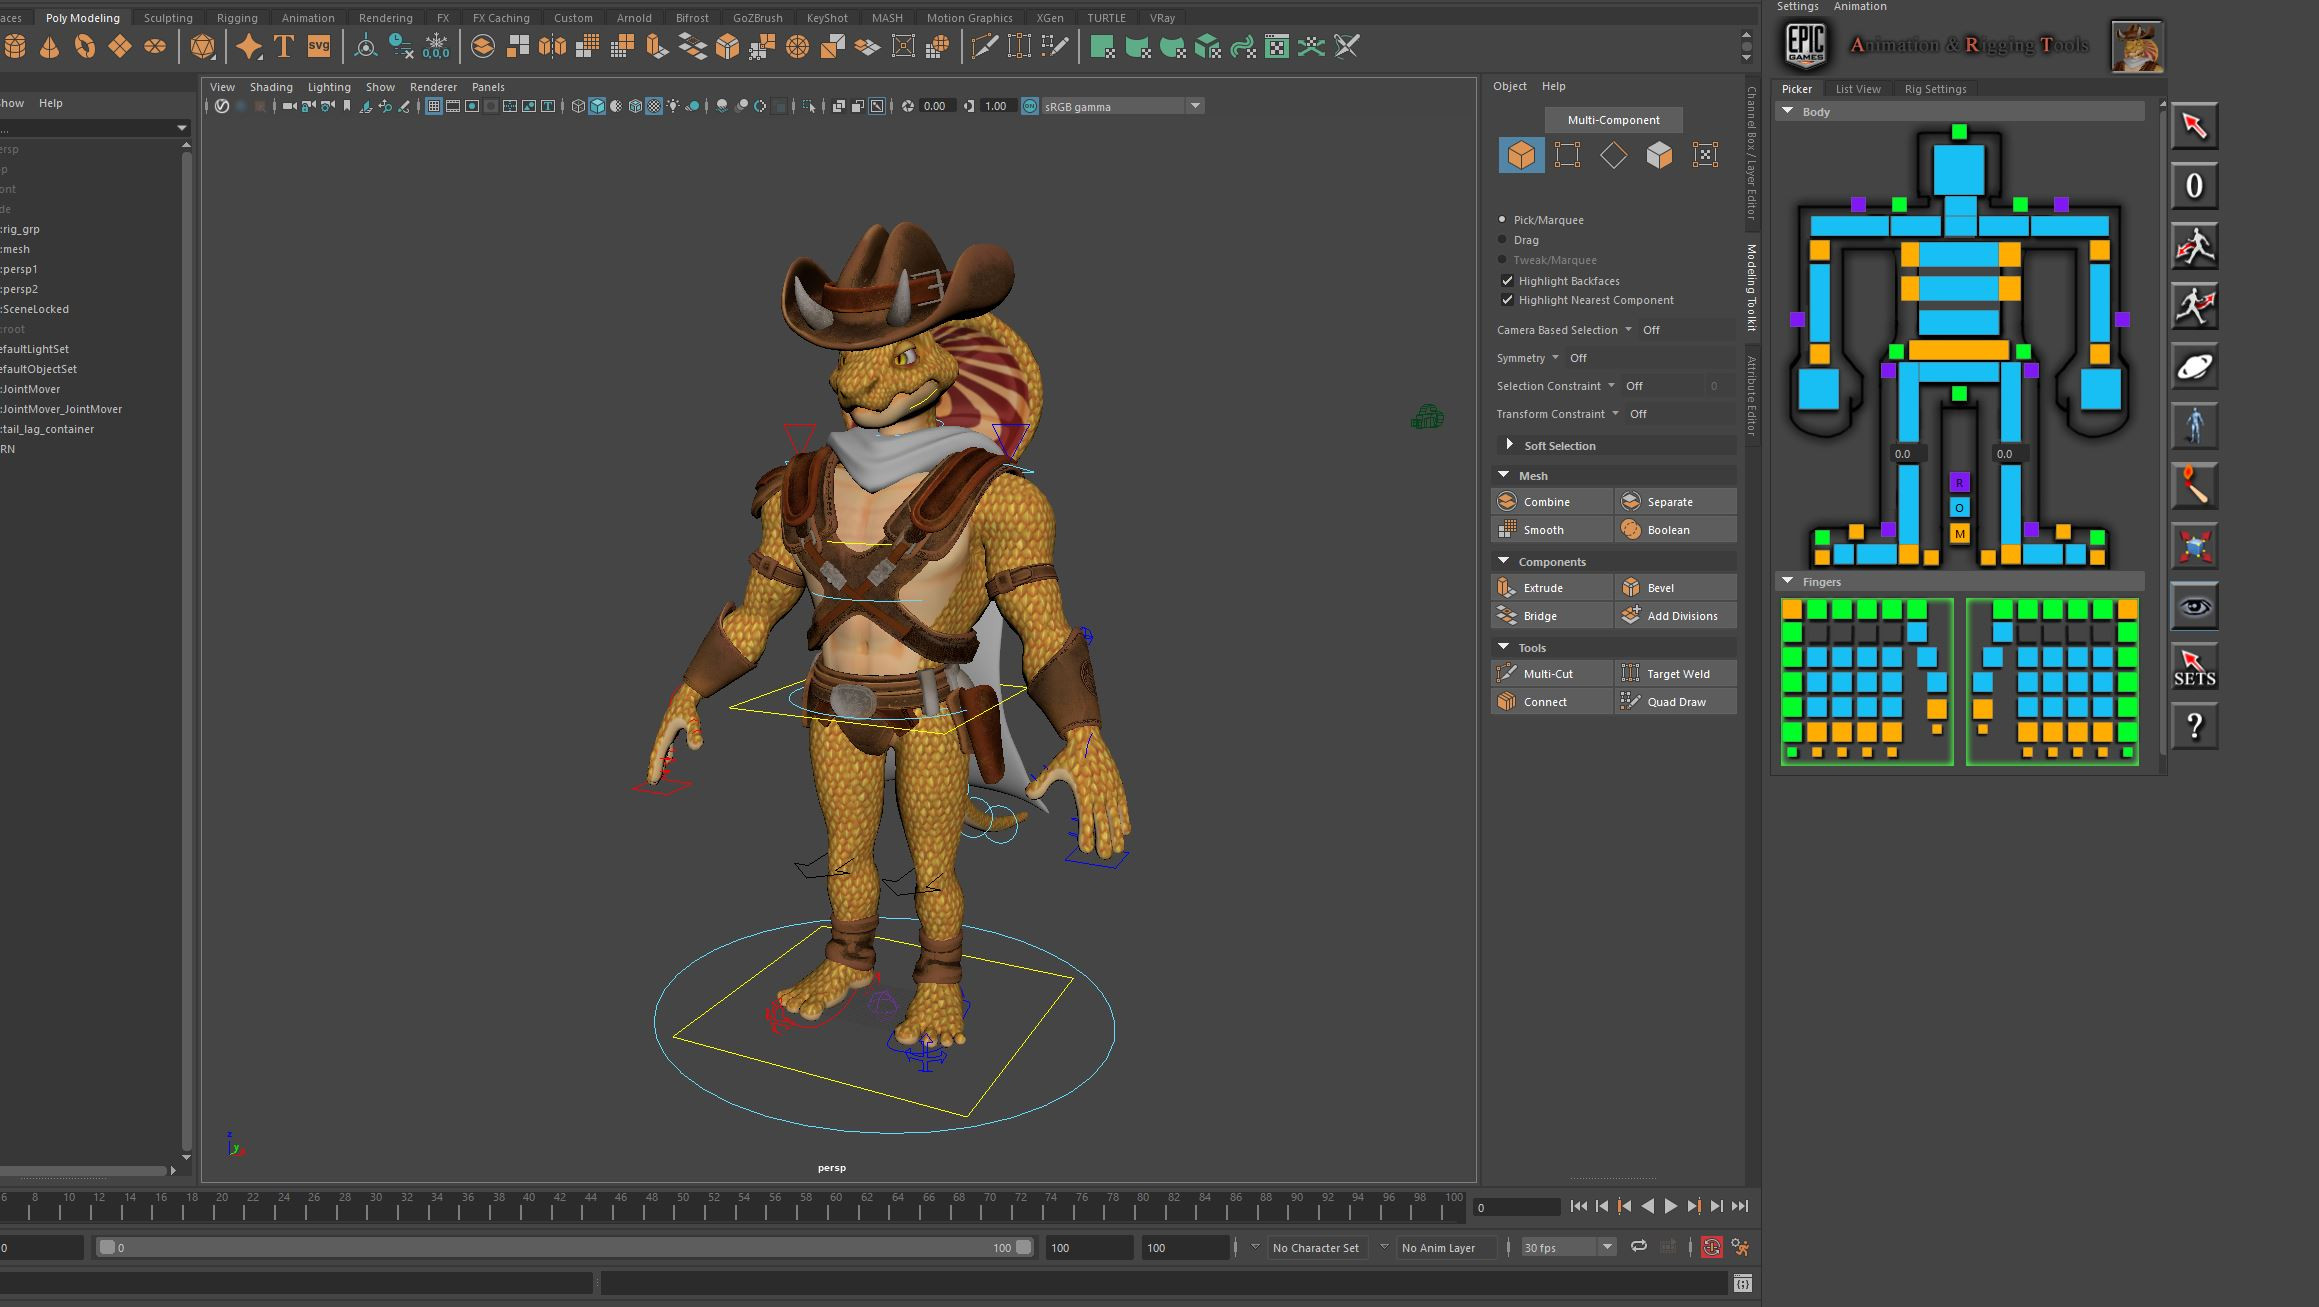2319x1307 pixels.
Task: Activate the Target Weld tool
Action: coord(1675,674)
